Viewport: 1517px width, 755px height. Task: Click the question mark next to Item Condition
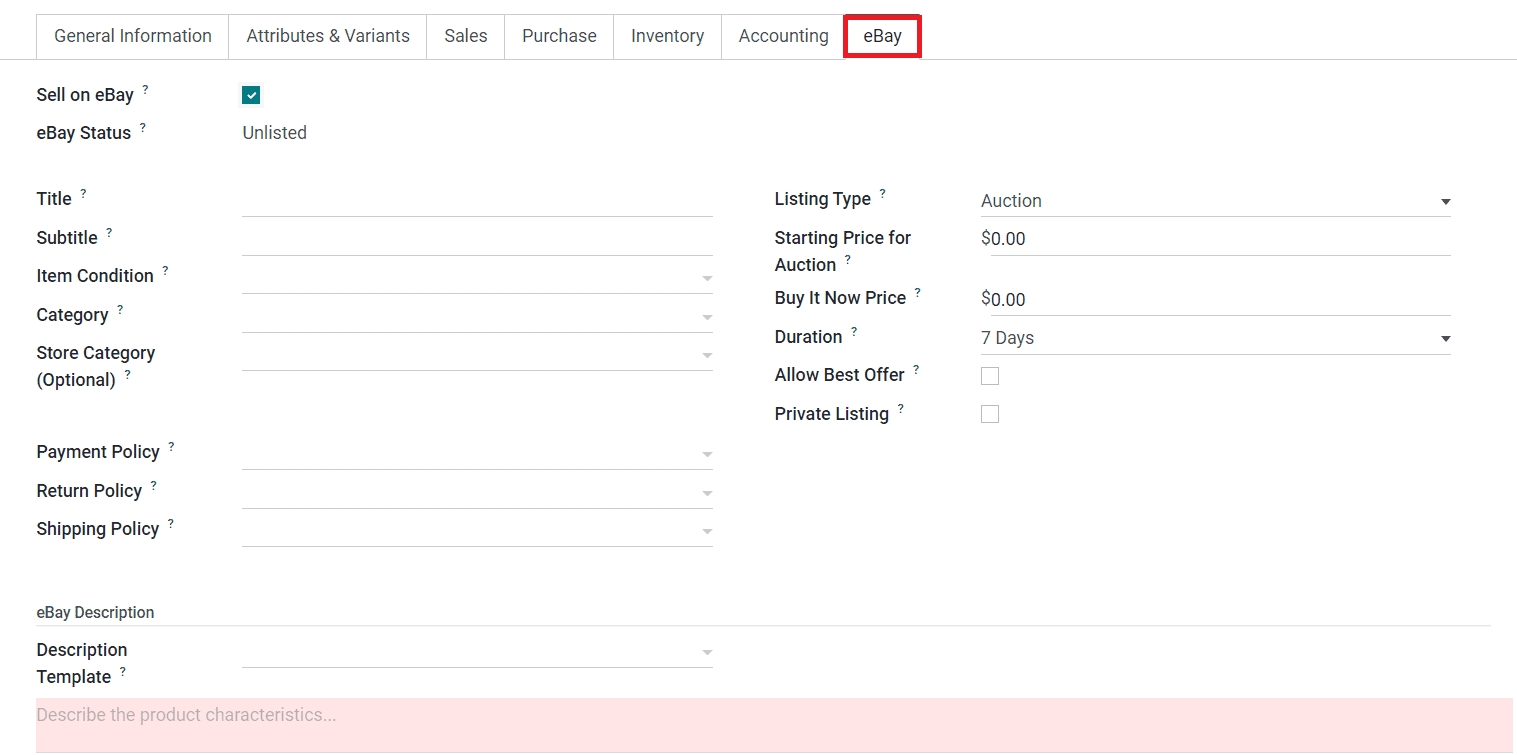click(x=165, y=271)
